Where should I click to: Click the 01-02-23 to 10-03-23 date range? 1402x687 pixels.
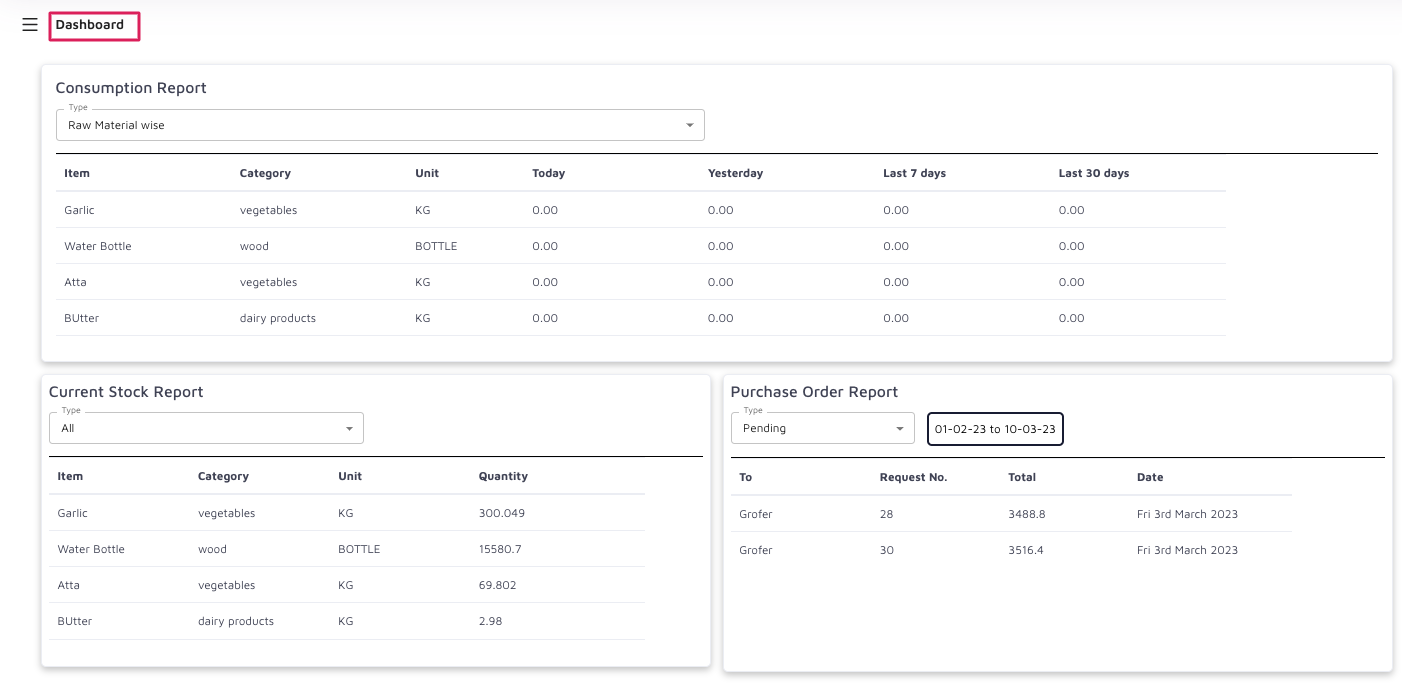(995, 428)
